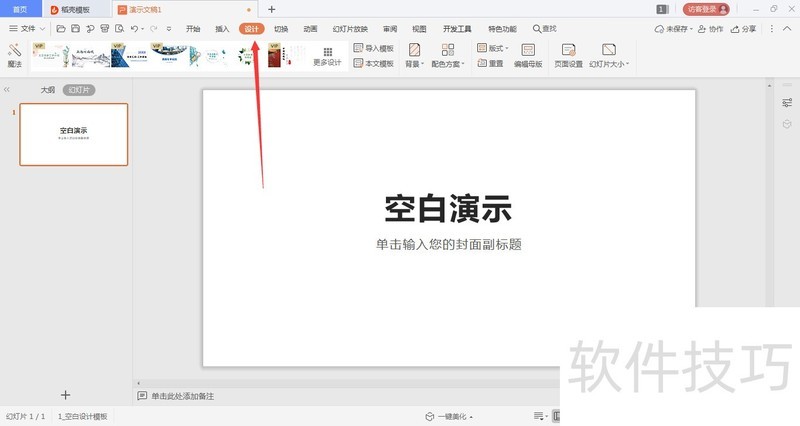Image resolution: width=800 pixels, height=426 pixels.
Task: Click the window count badge icon
Action: pos(662,9)
